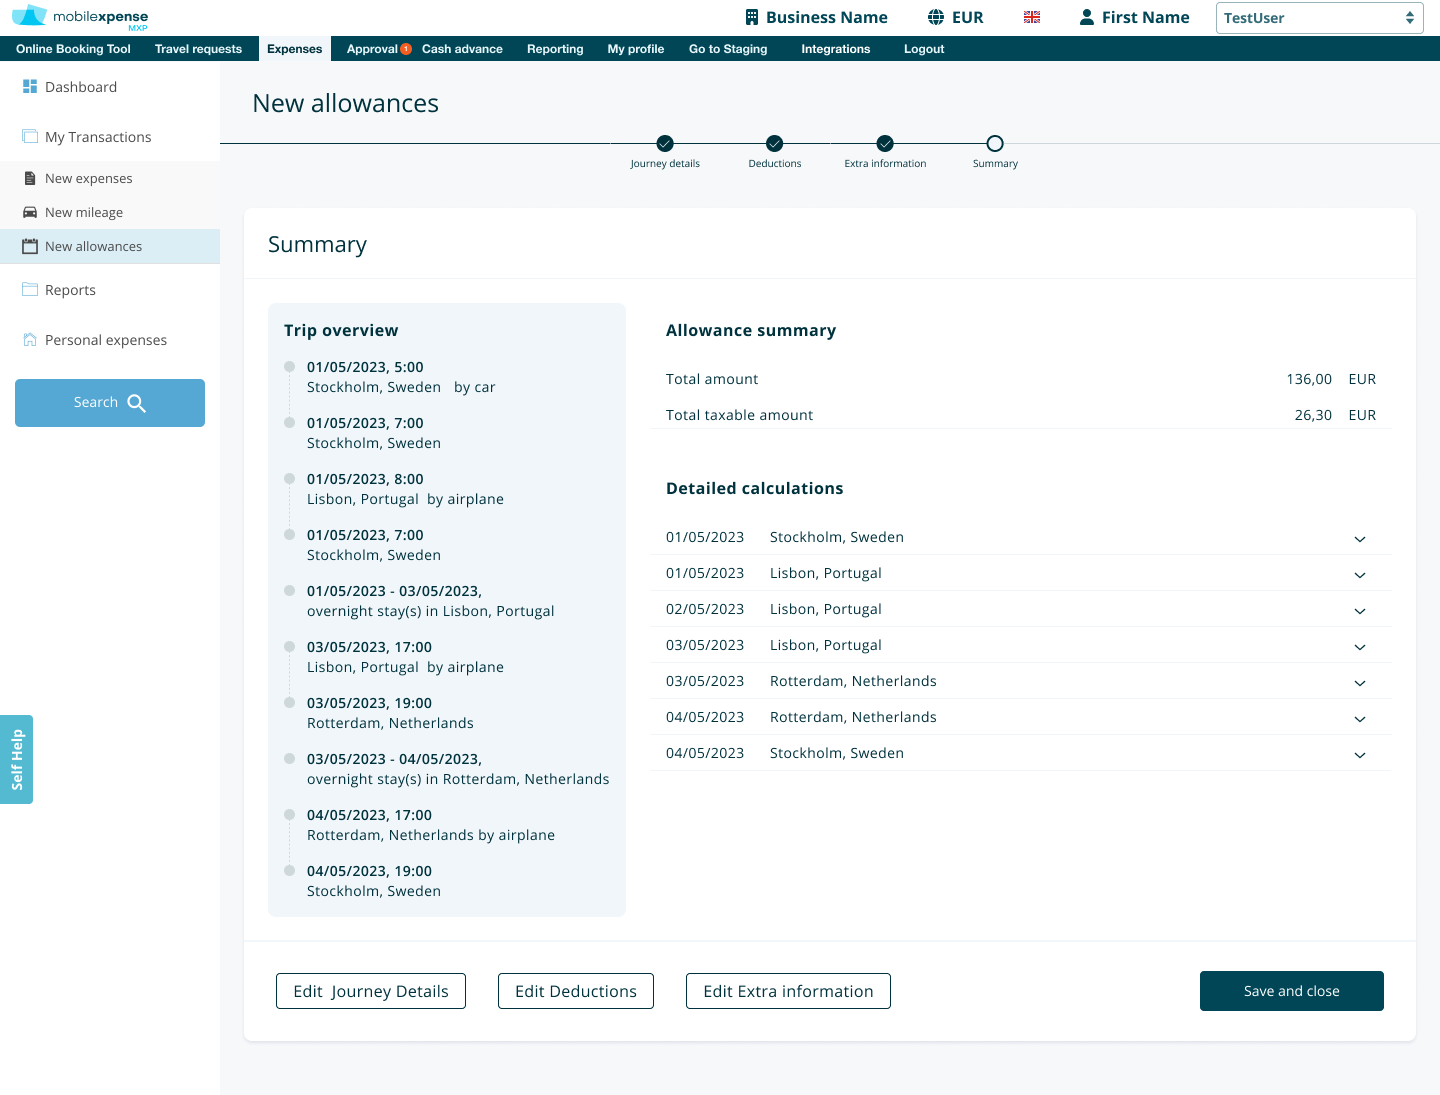Viewport: 1440px width, 1095px height.
Task: Click the UK flag language icon
Action: coord(1032,17)
